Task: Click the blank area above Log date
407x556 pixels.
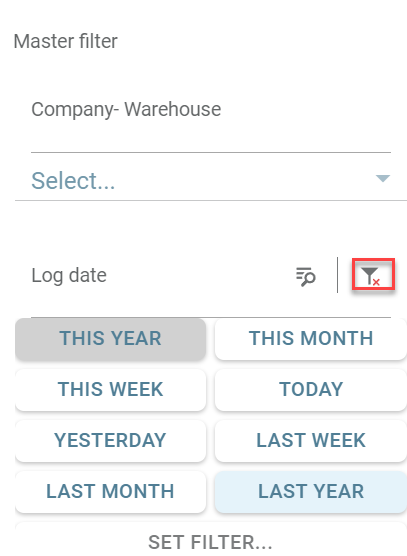Action: (211, 229)
